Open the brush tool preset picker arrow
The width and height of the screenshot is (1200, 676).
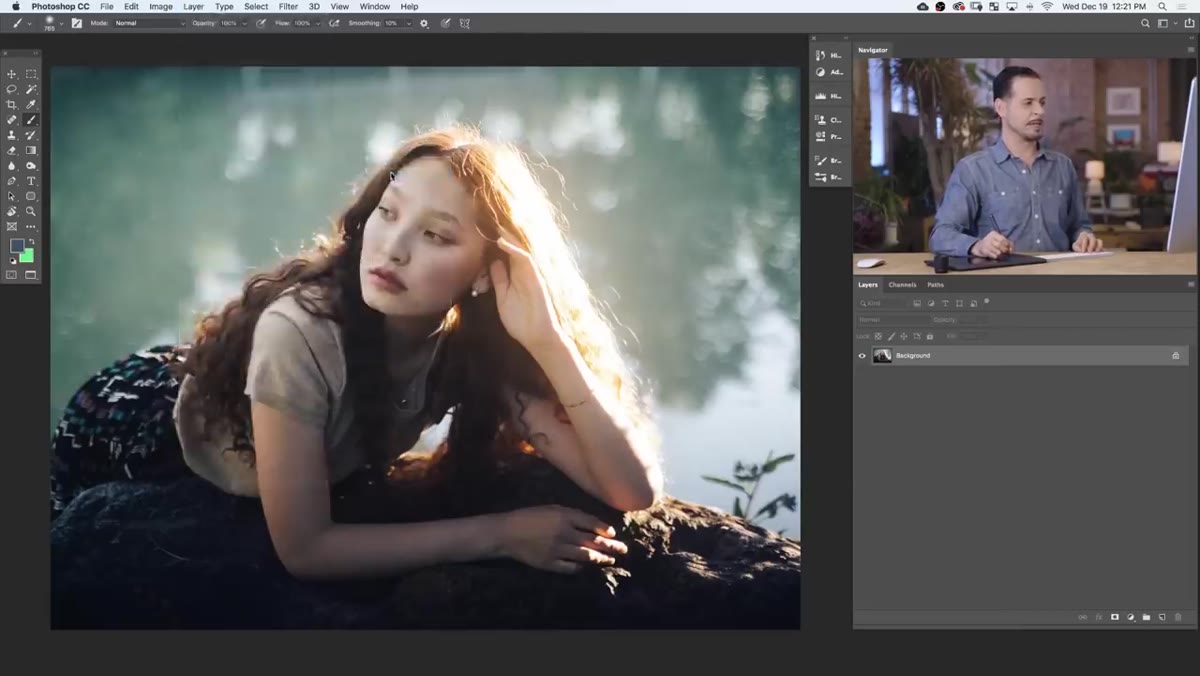coord(31,23)
